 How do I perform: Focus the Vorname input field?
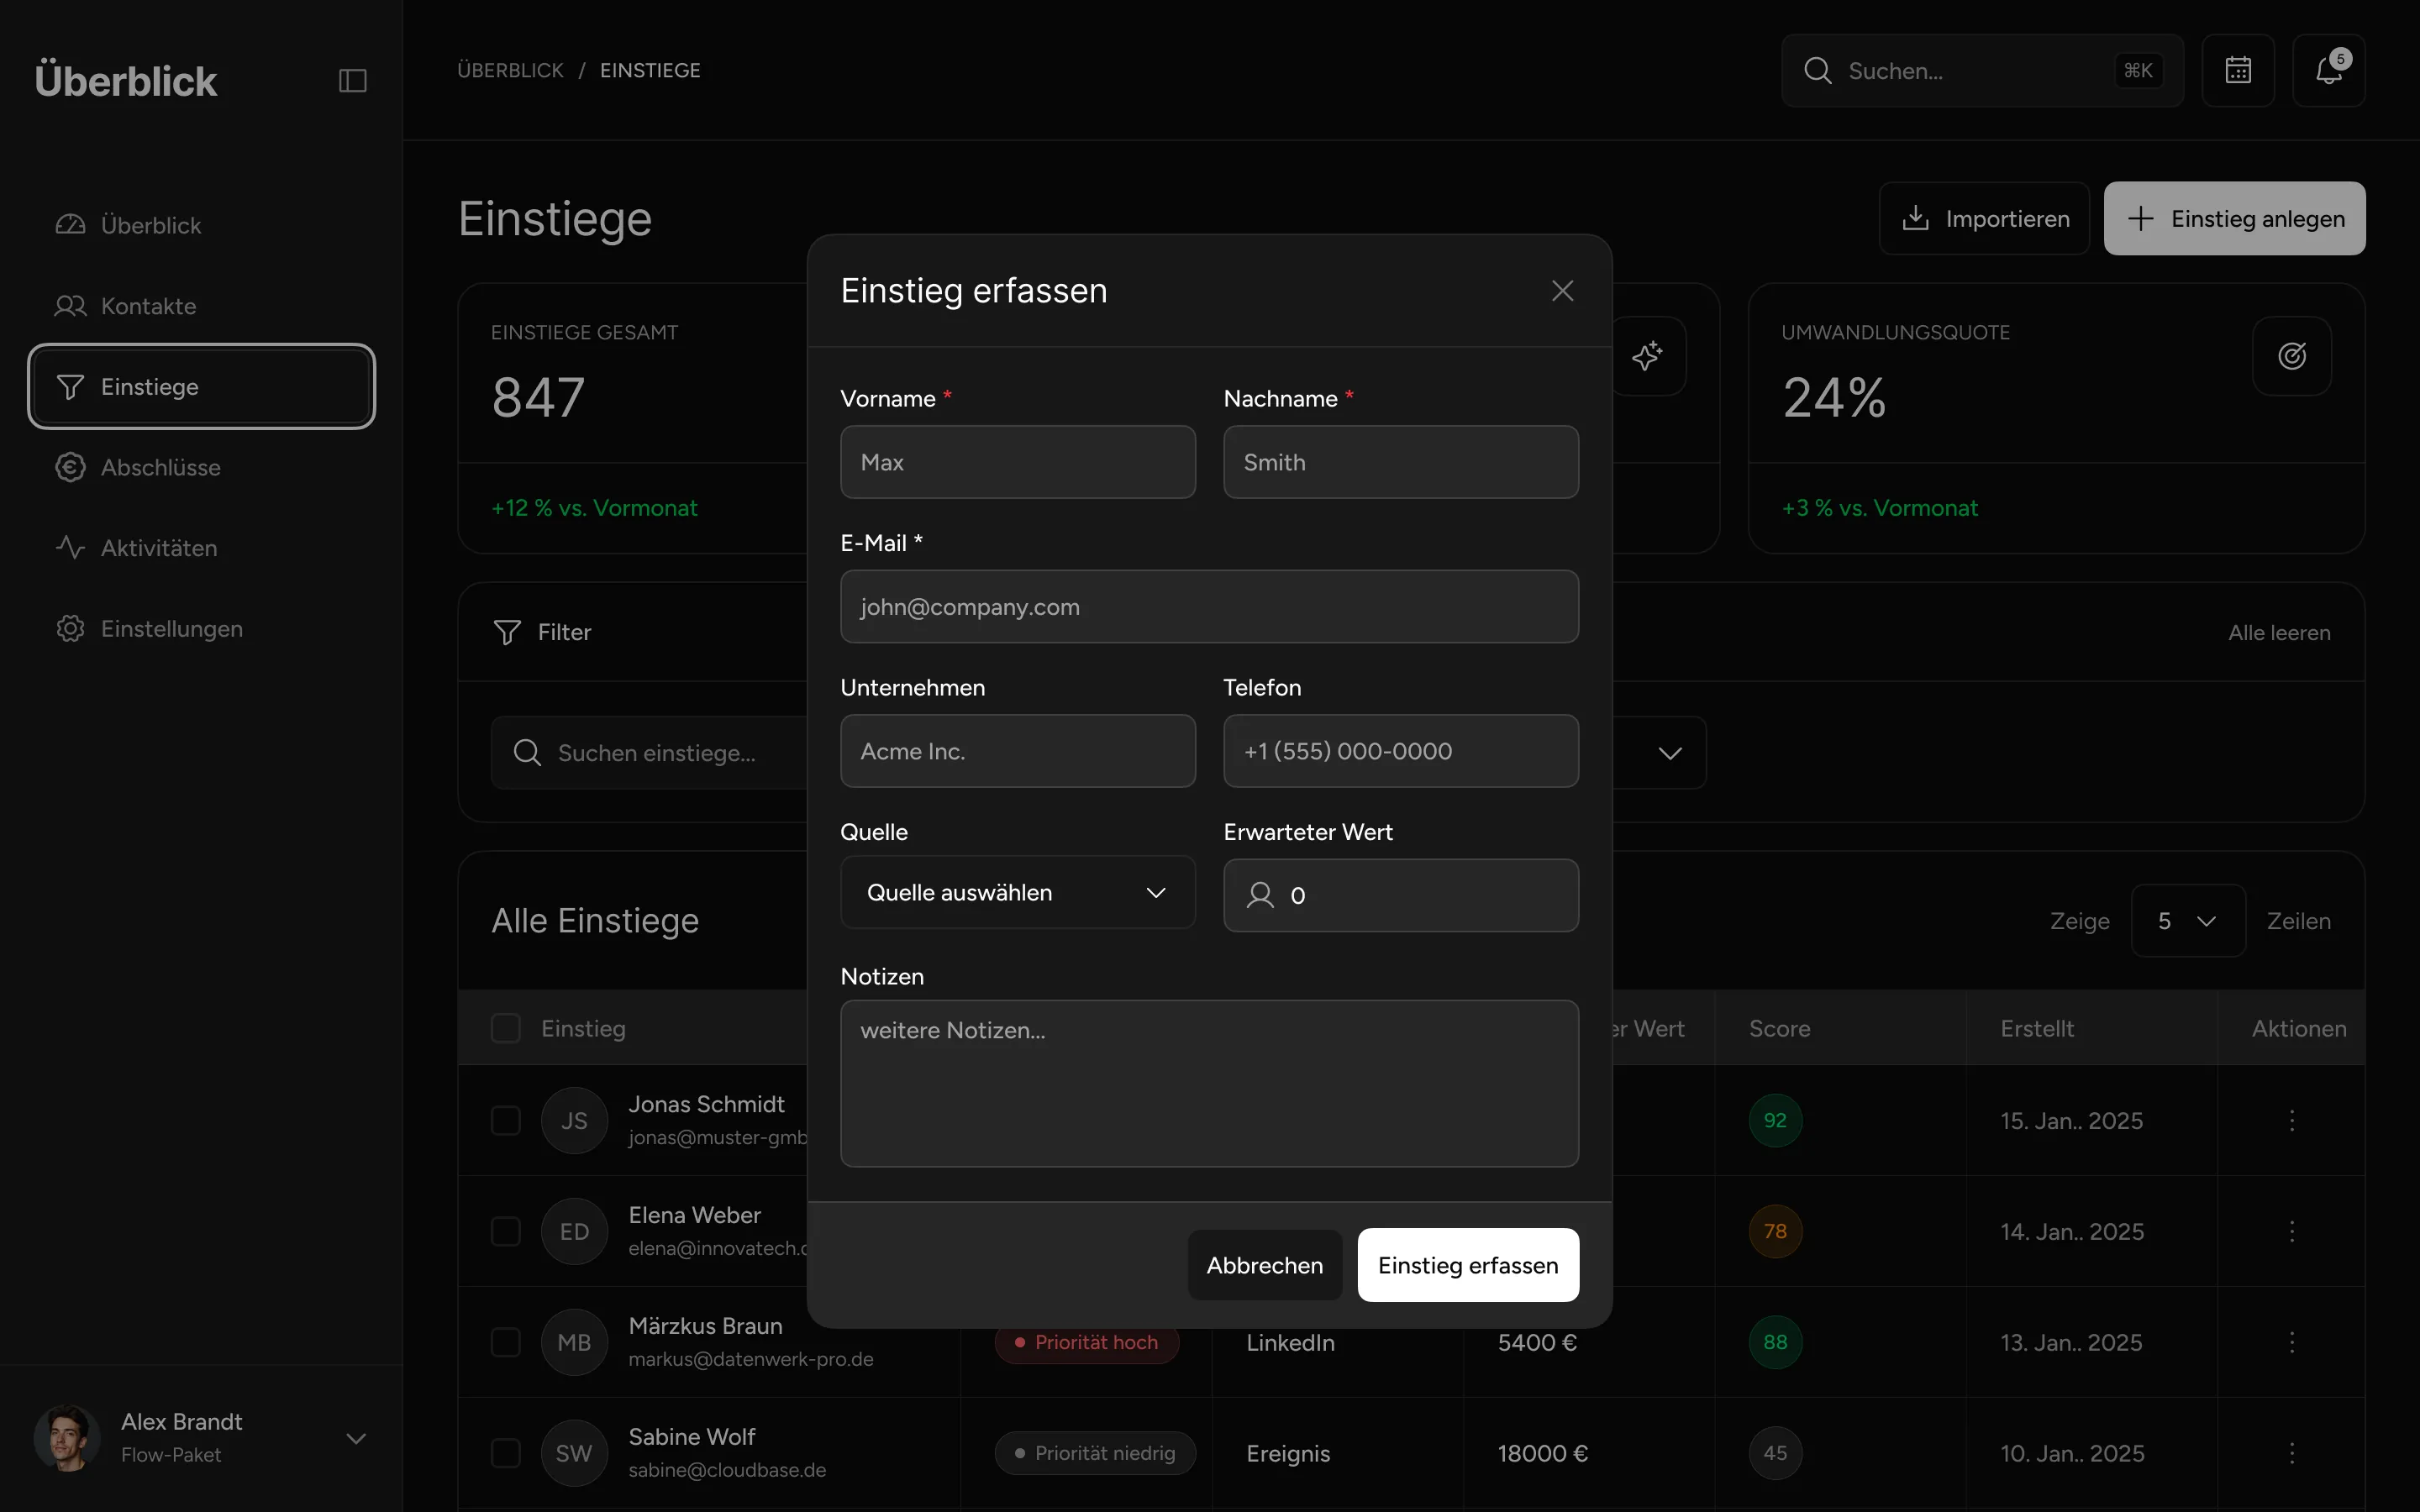point(1017,462)
